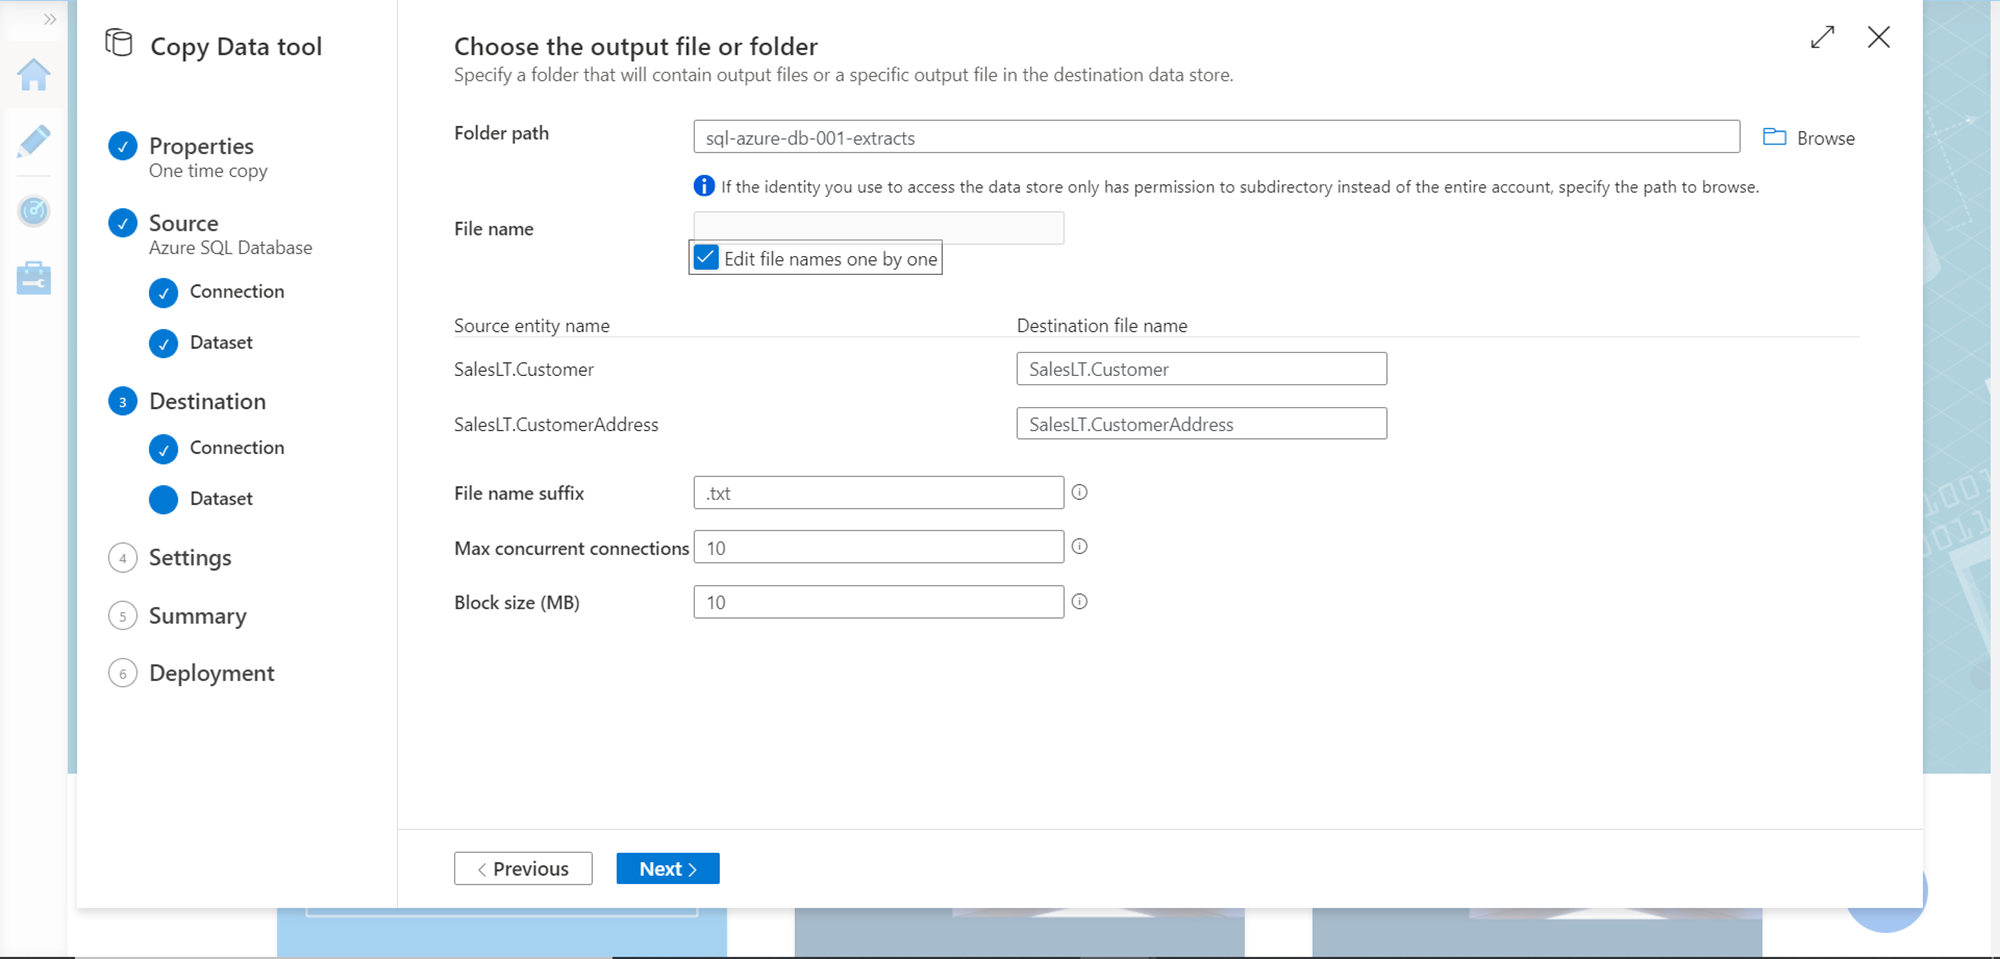Viewport: 2000px width, 959px height.
Task: Open the Home icon in left sidebar
Action: coord(34,75)
